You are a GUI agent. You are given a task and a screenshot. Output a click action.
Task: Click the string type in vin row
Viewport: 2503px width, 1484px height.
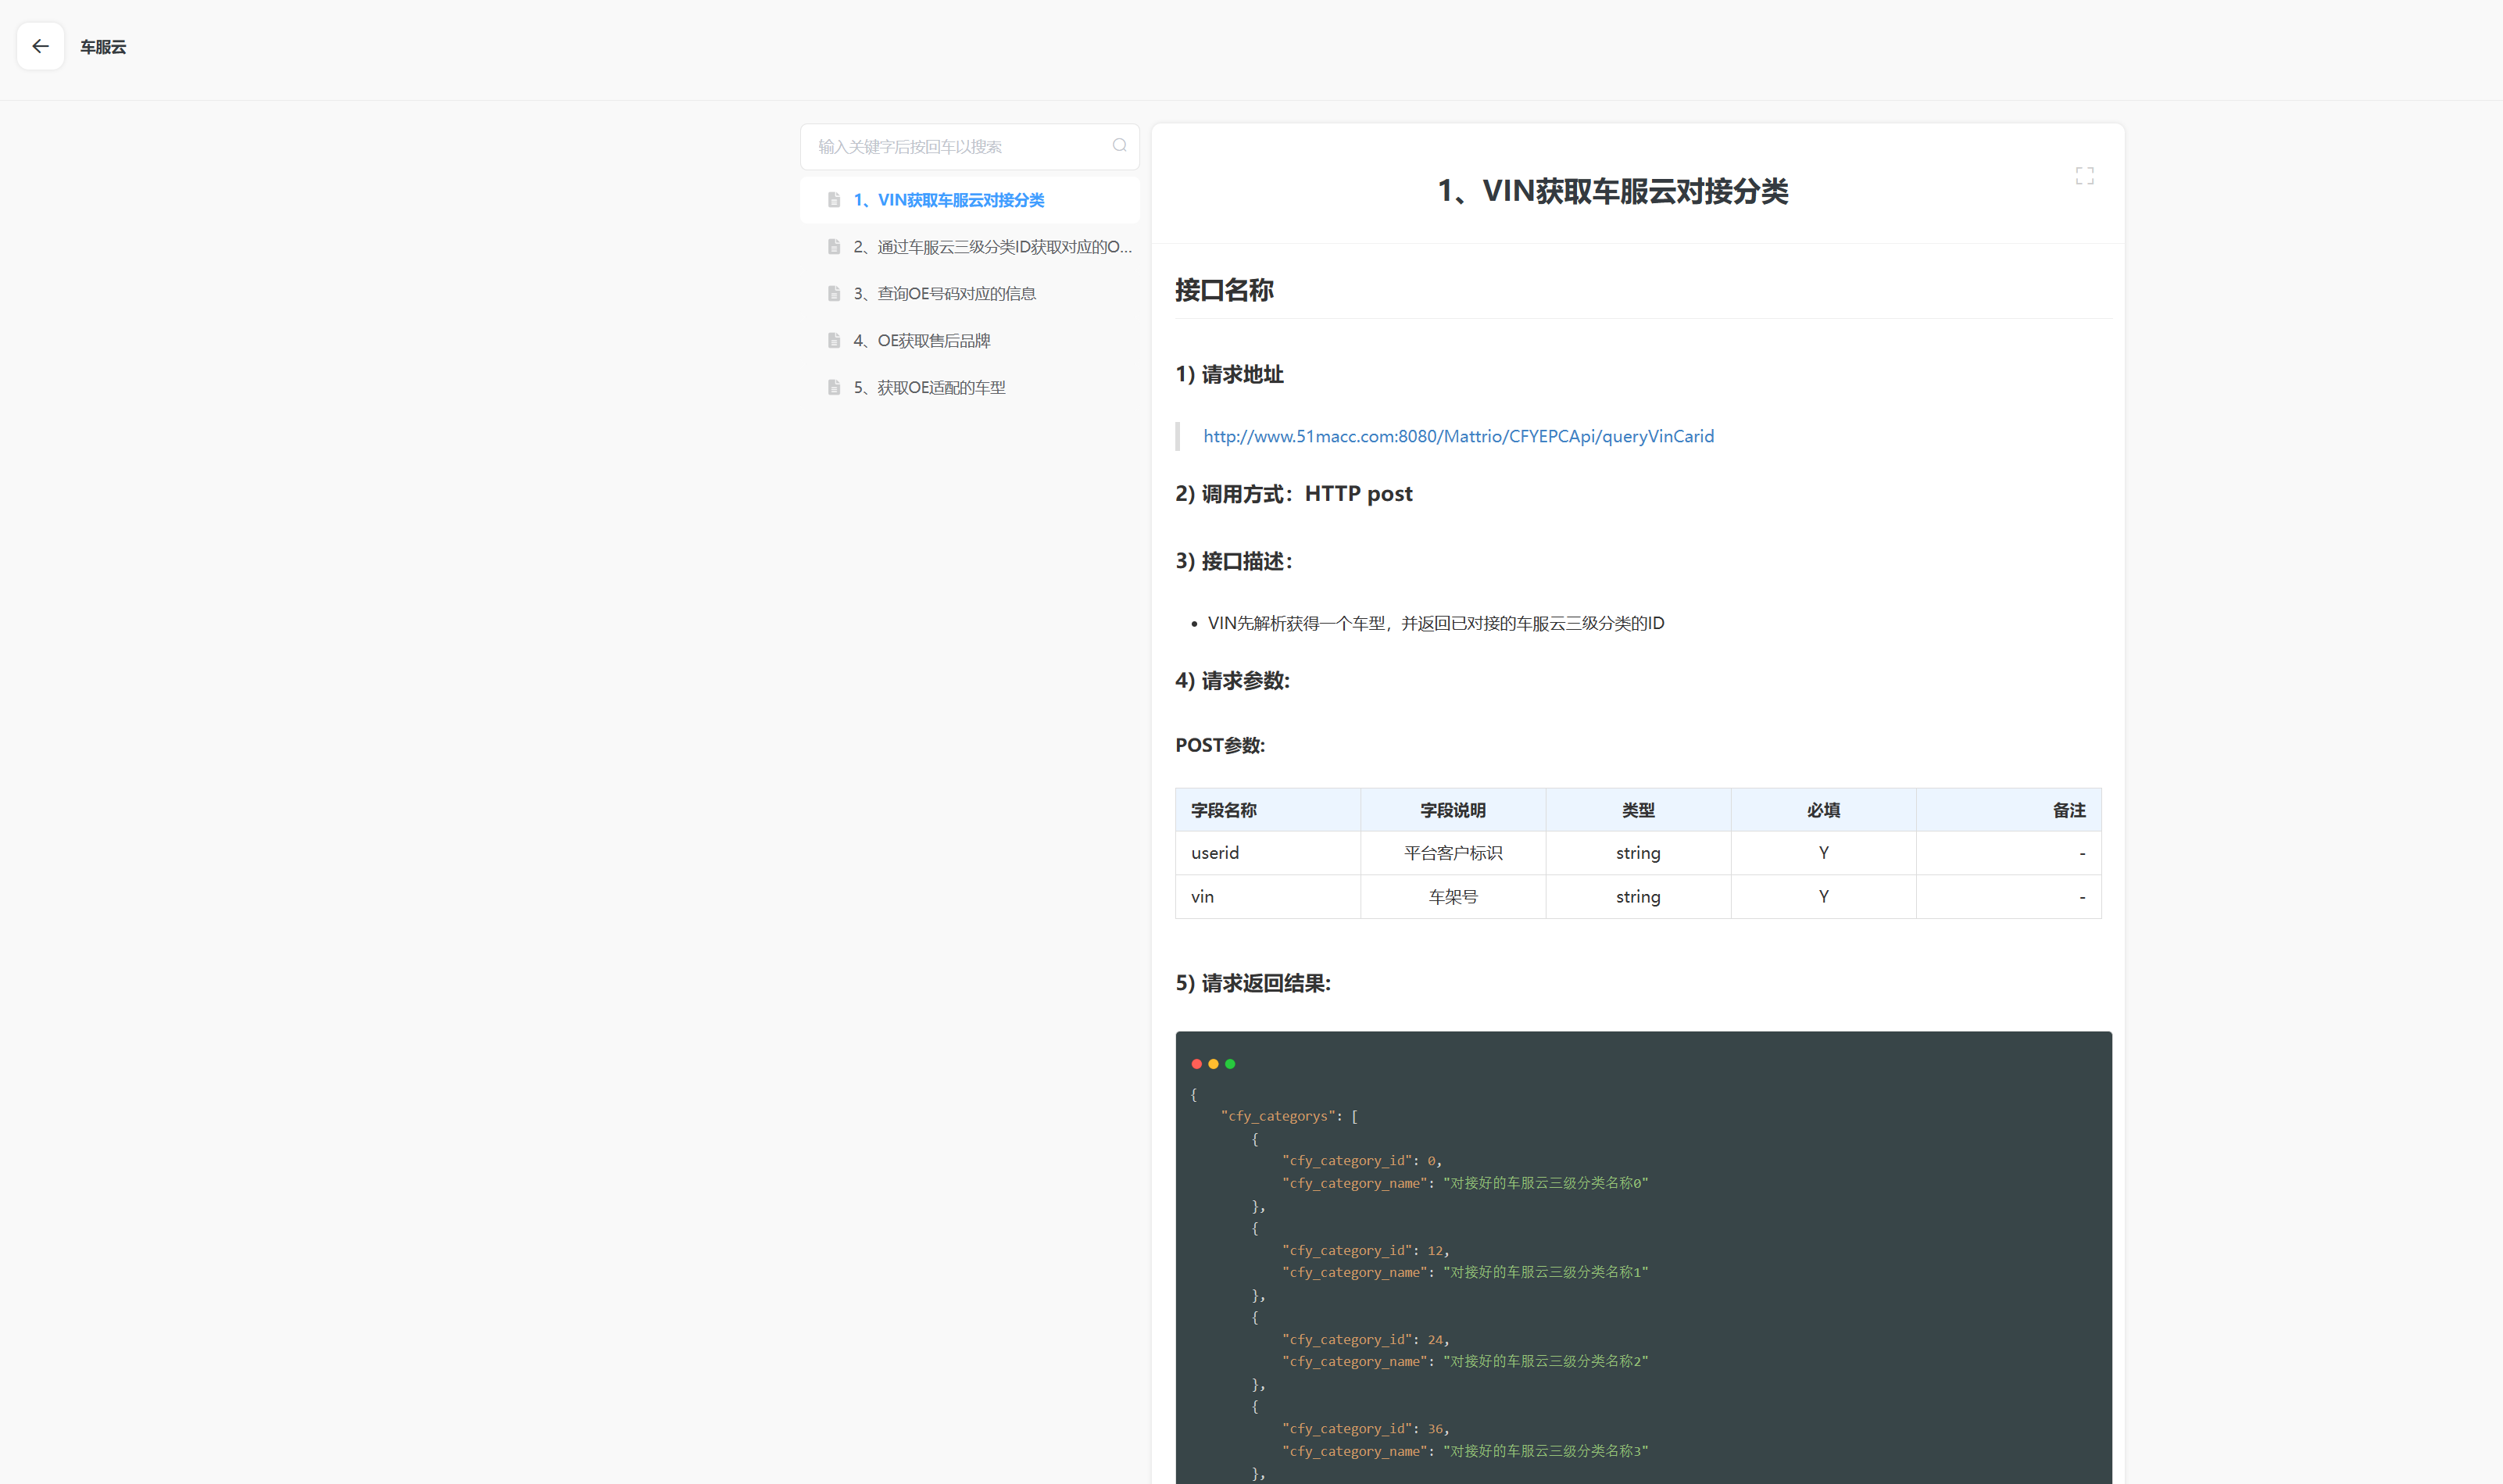tap(1638, 897)
